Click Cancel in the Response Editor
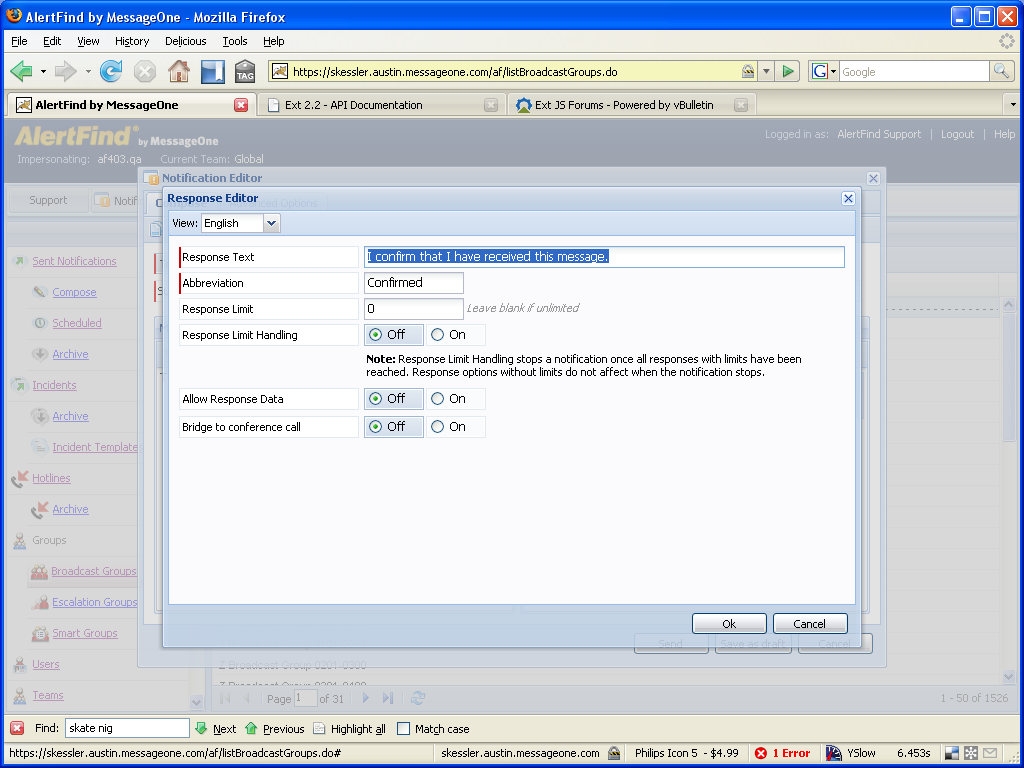Viewport: 1024px width, 768px height. tap(810, 624)
